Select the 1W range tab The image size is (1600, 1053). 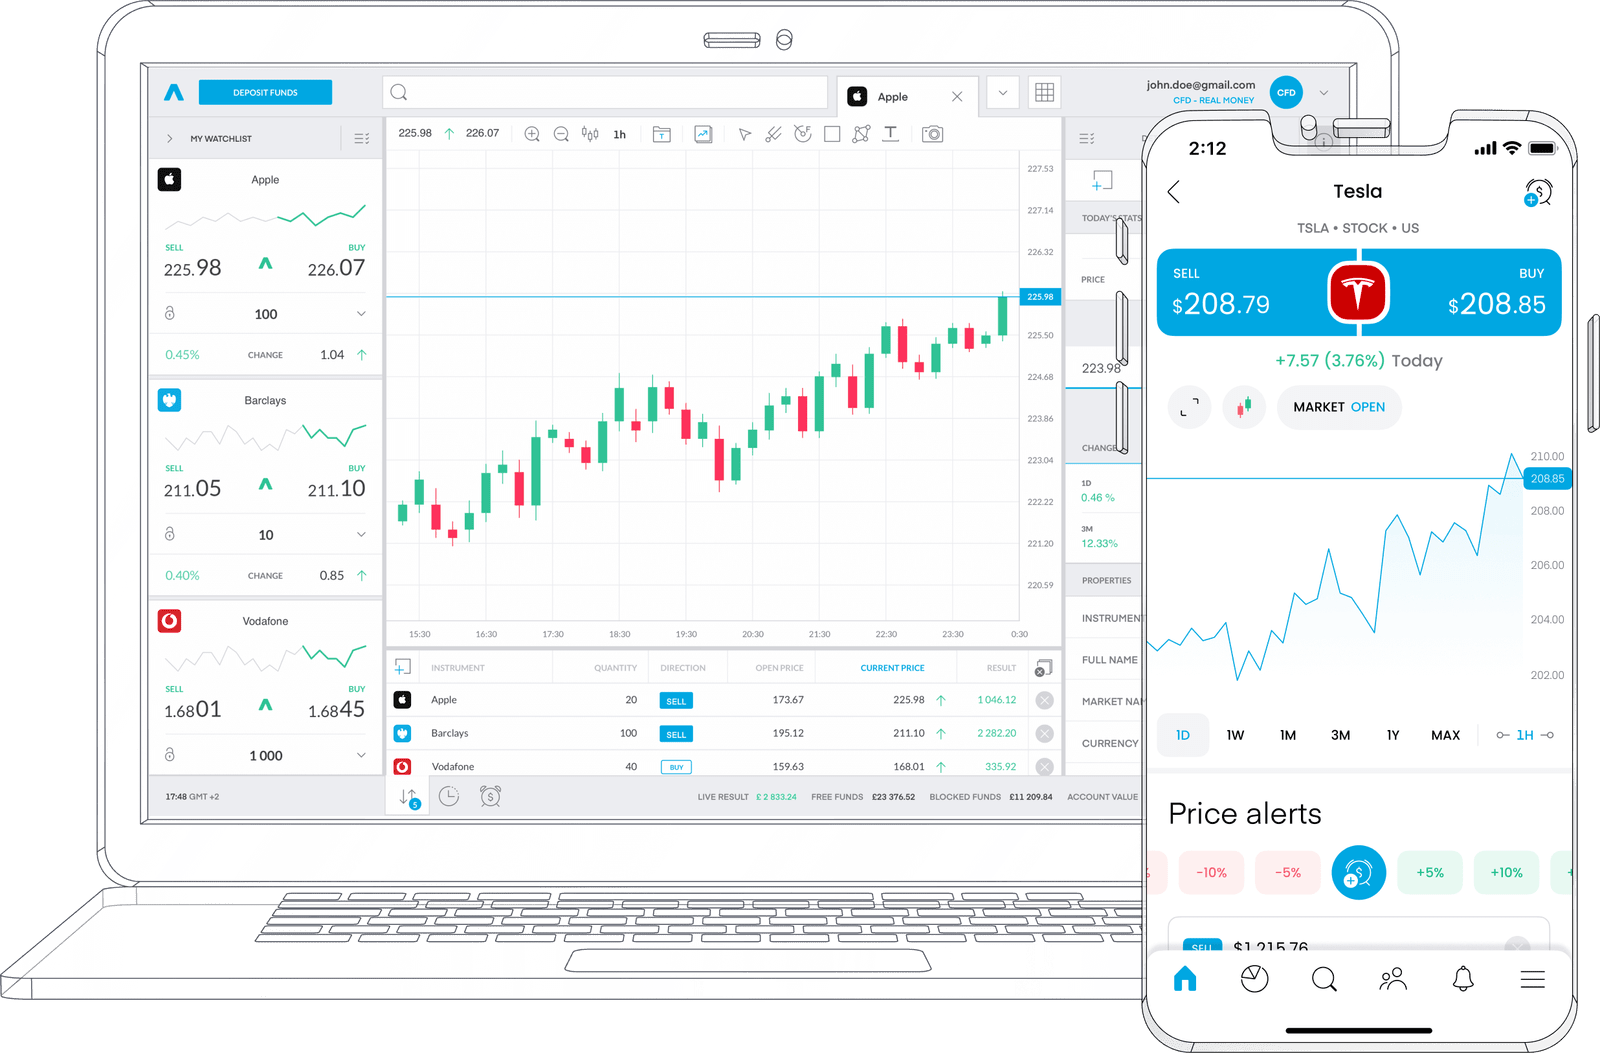point(1236,735)
